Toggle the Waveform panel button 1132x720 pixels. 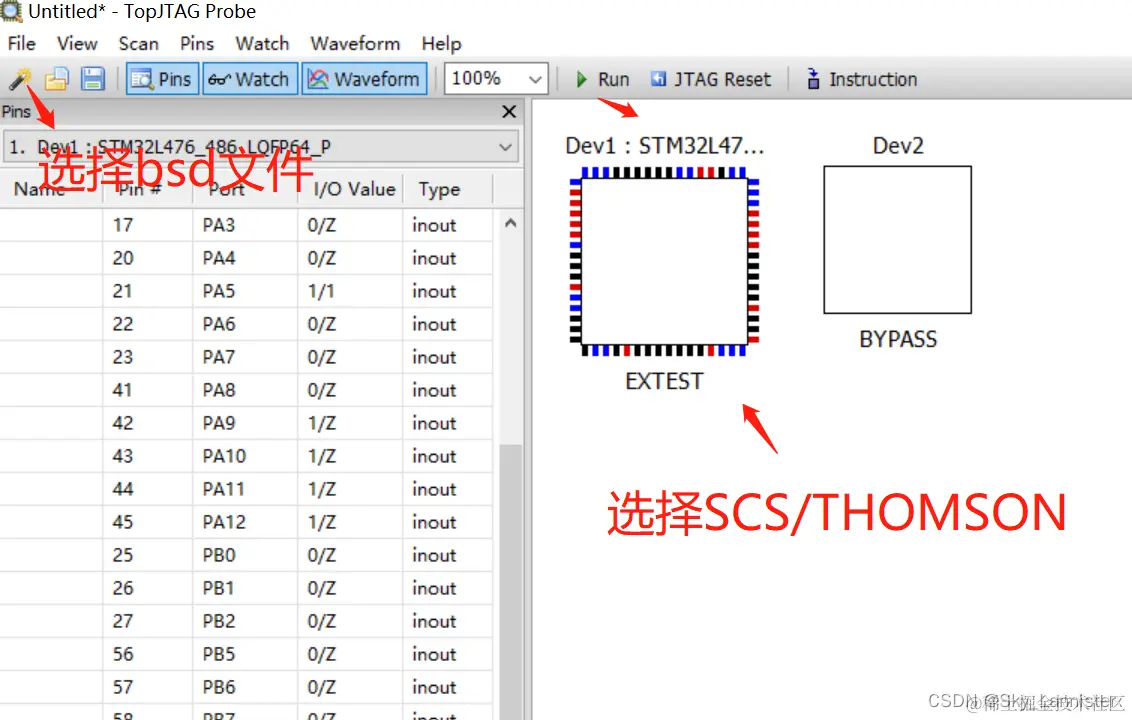[x=365, y=79]
